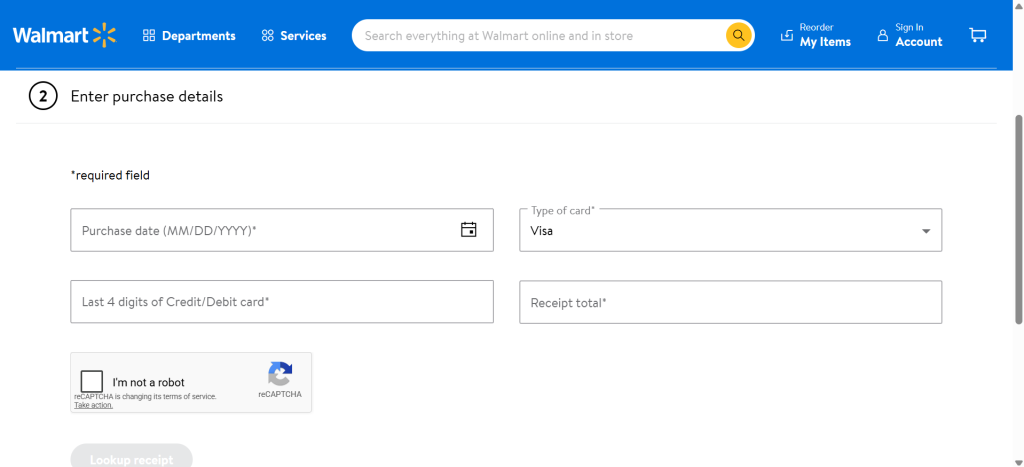The width and height of the screenshot is (1024, 467).
Task: Open the Walmart home logo
Action: (64, 35)
